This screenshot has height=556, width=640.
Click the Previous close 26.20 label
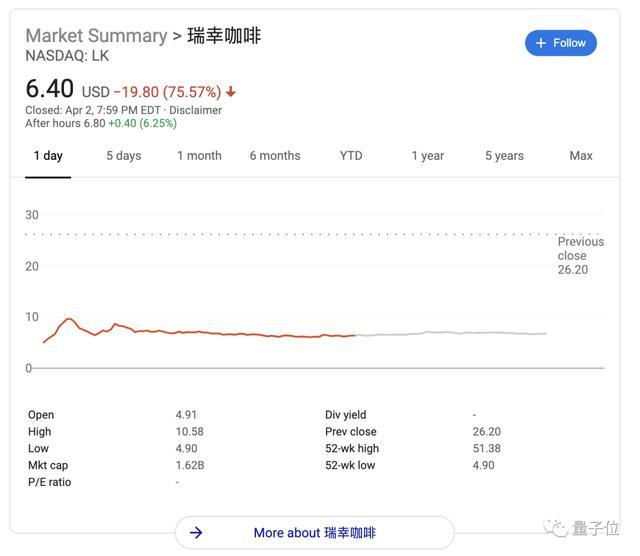click(580, 255)
